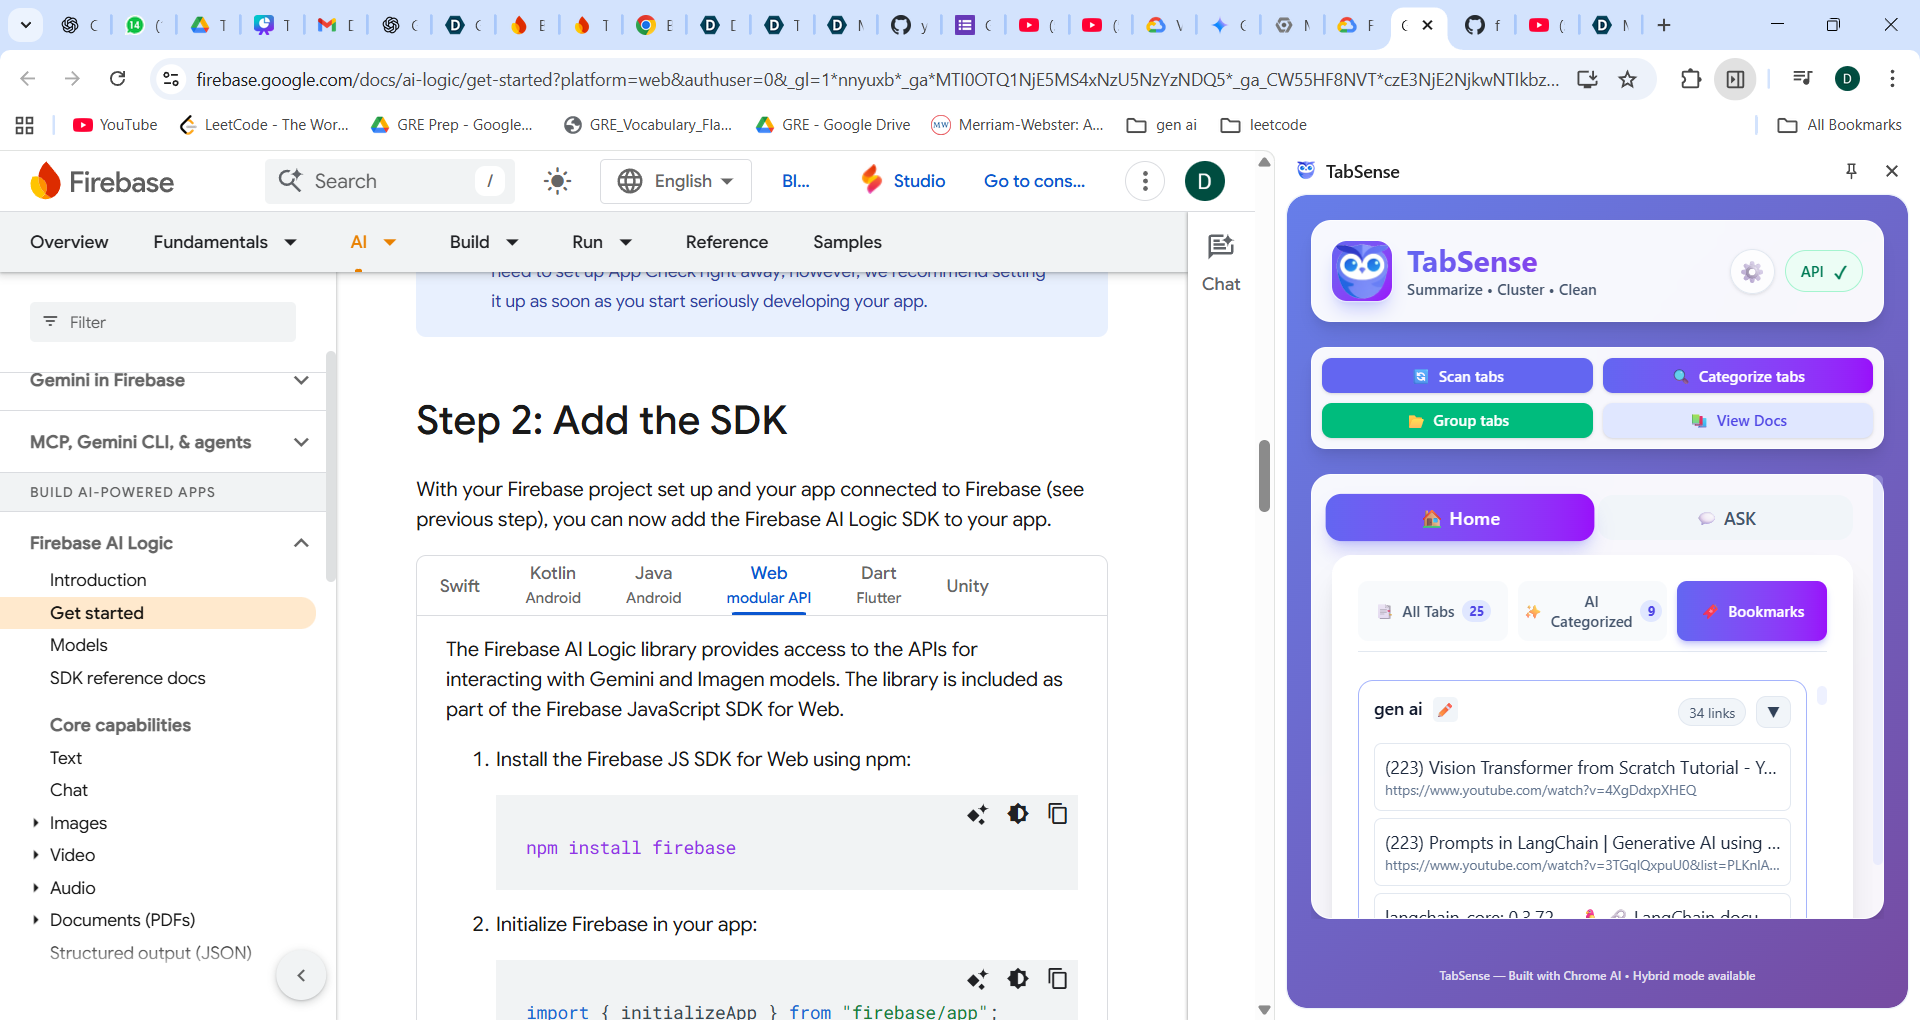Select the Swift platform tab
The height and width of the screenshot is (1020, 1920).
(x=460, y=586)
